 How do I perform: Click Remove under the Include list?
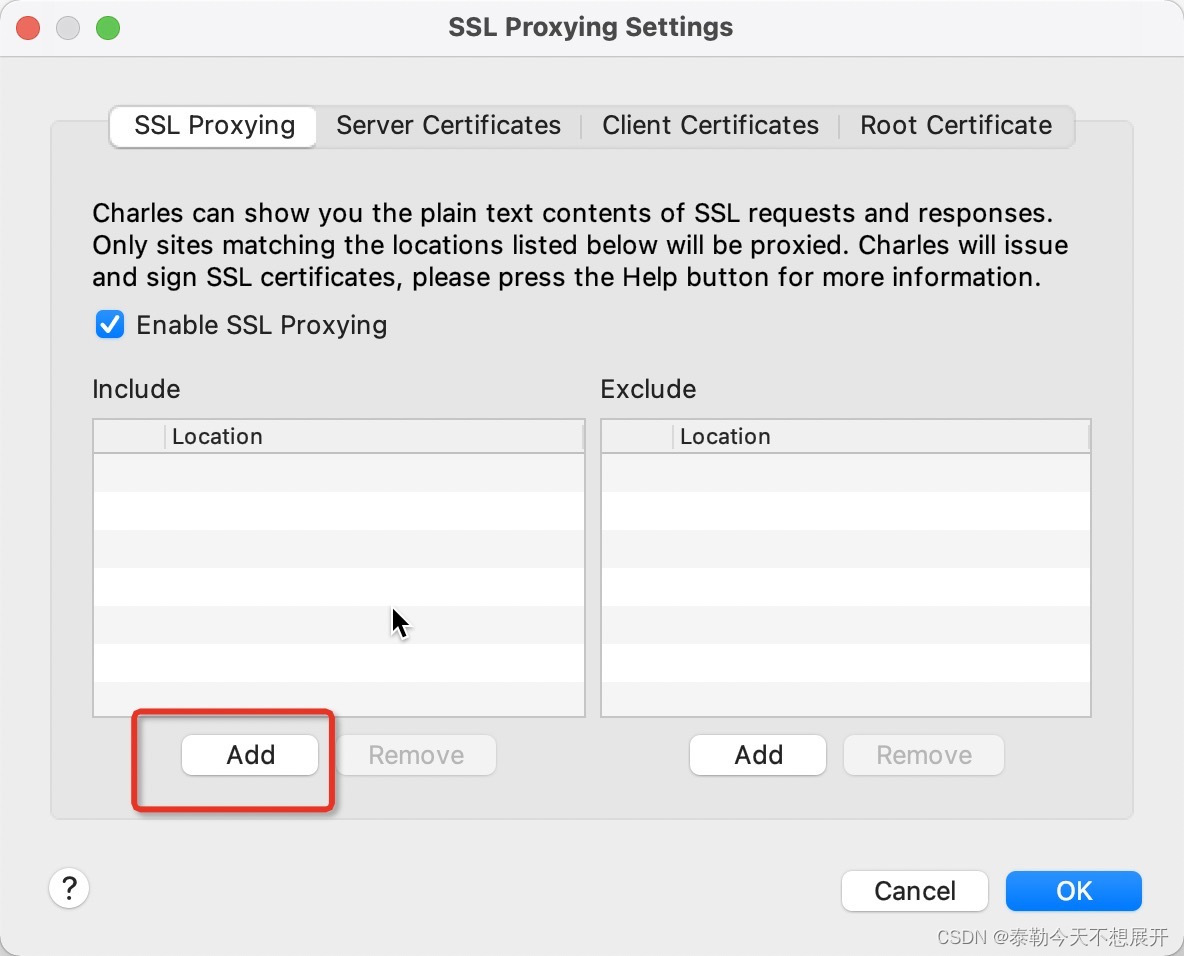[416, 755]
